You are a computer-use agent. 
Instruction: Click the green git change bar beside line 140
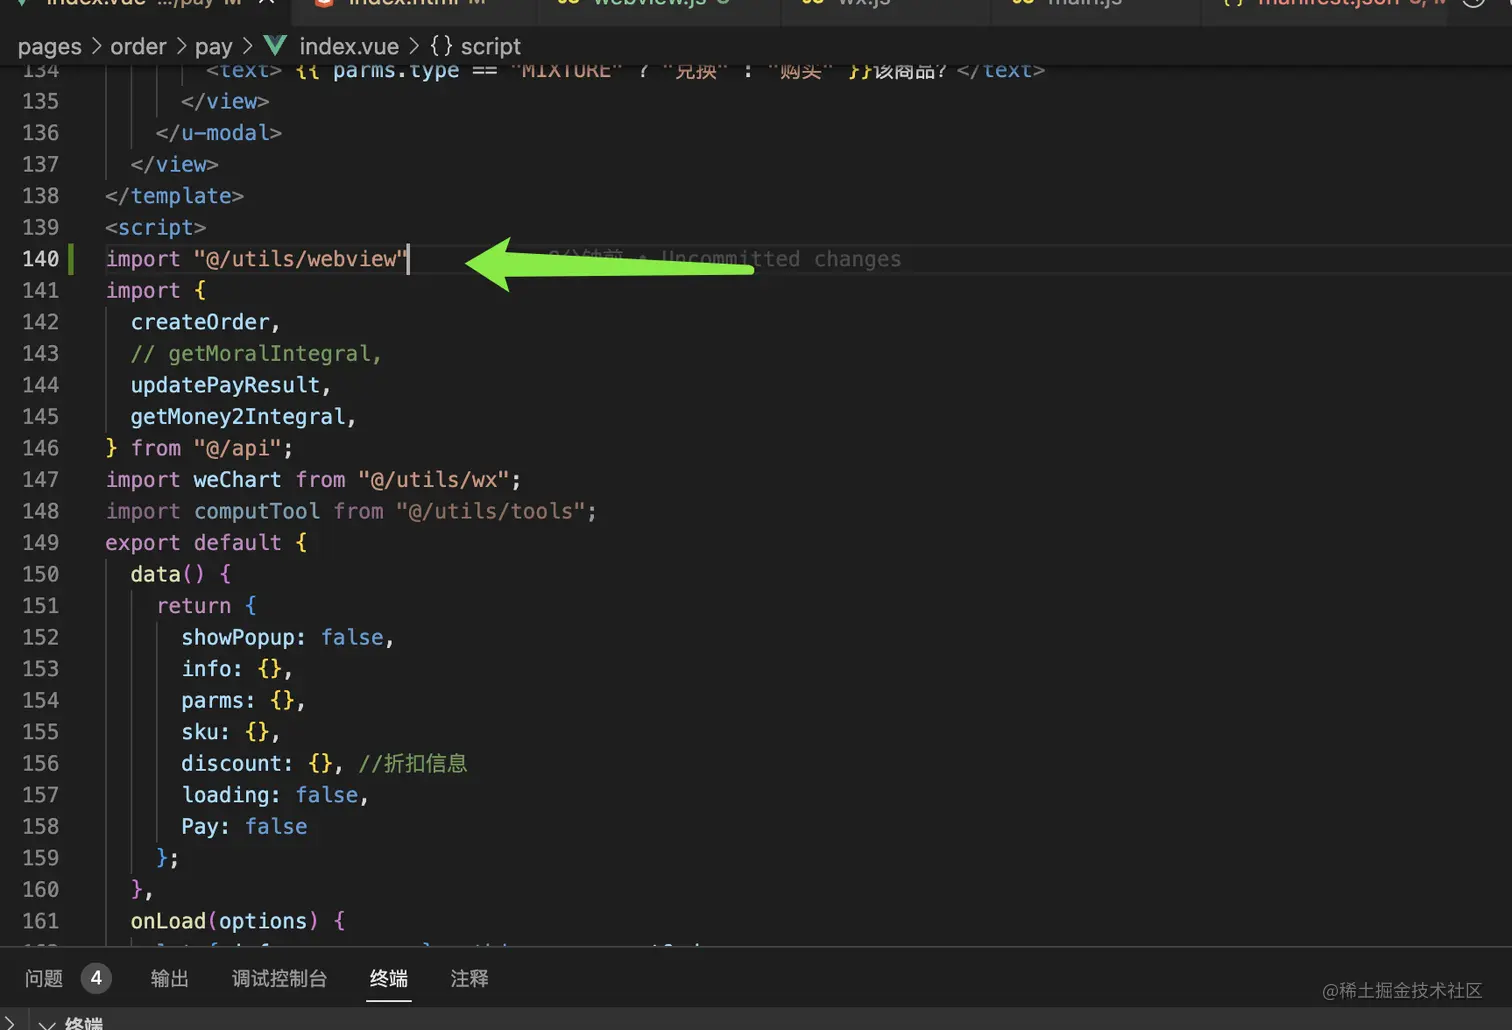[x=71, y=259]
